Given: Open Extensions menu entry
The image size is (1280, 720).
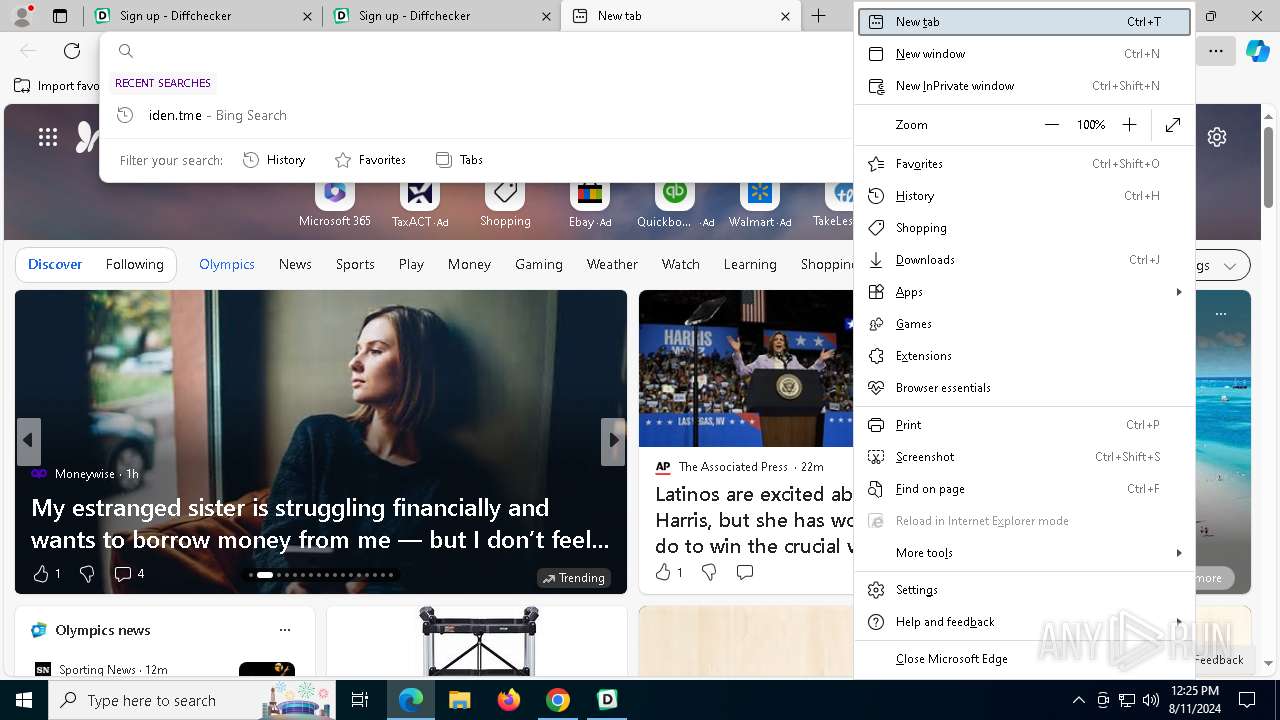Looking at the screenshot, I should (1024, 356).
